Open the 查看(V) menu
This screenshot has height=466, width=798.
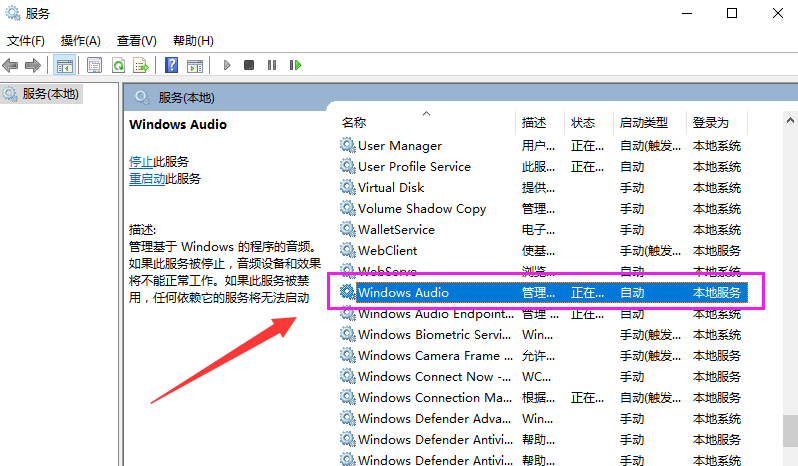(x=136, y=41)
